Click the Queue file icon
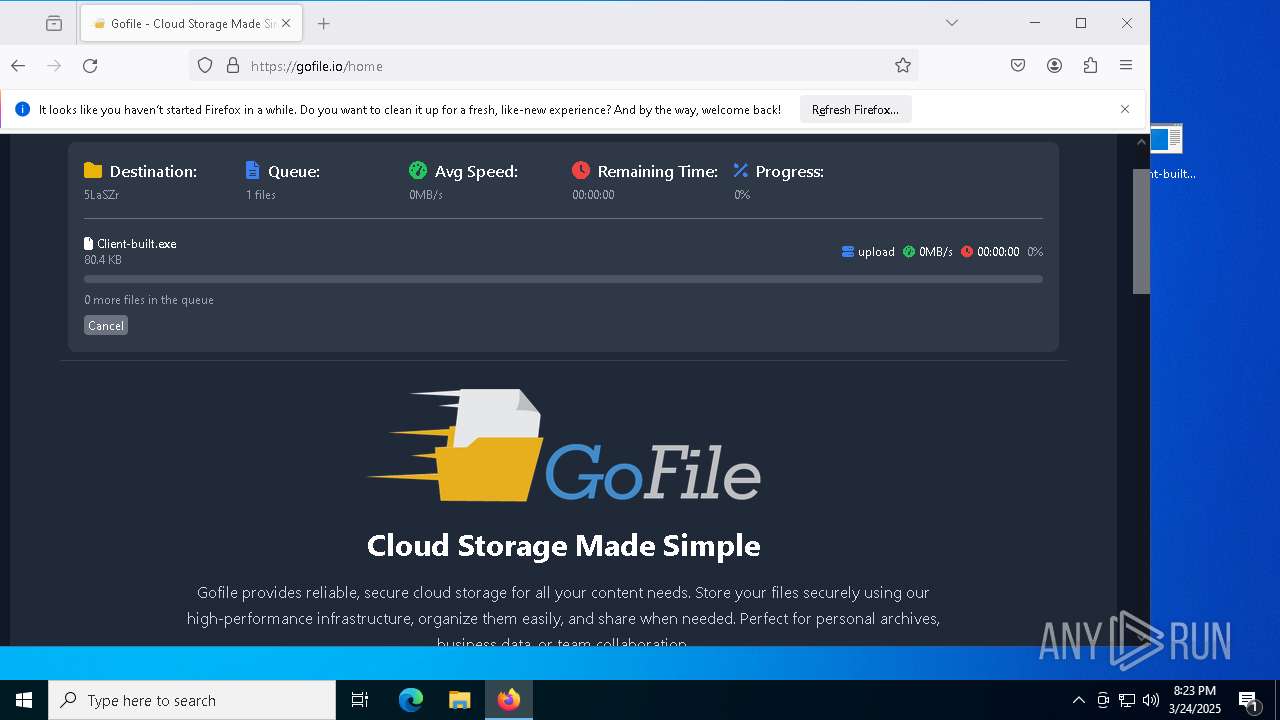This screenshot has width=1280, height=720. pyautogui.click(x=253, y=171)
